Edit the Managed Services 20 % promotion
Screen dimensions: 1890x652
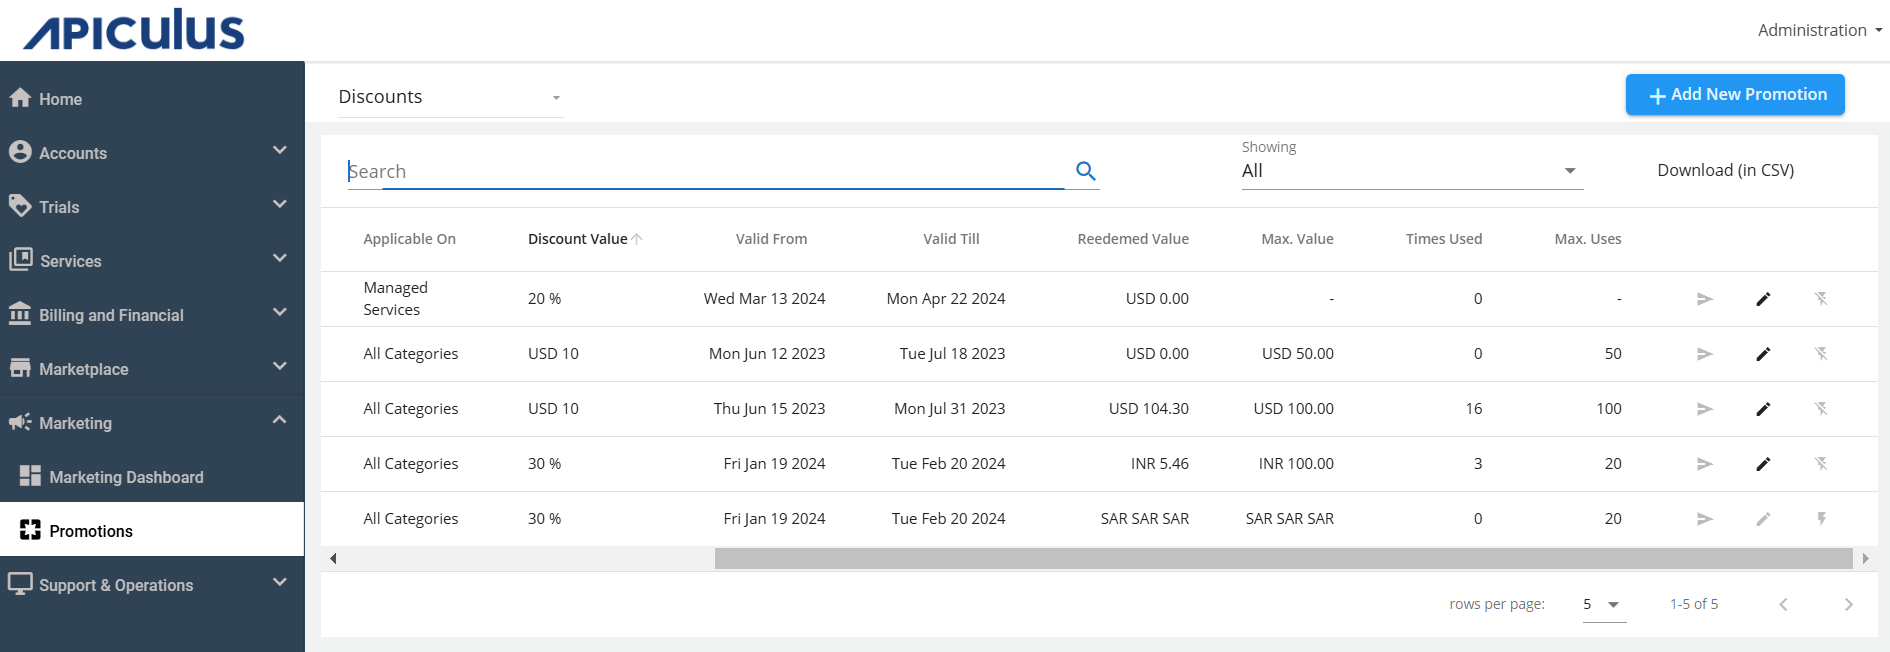[x=1764, y=299]
